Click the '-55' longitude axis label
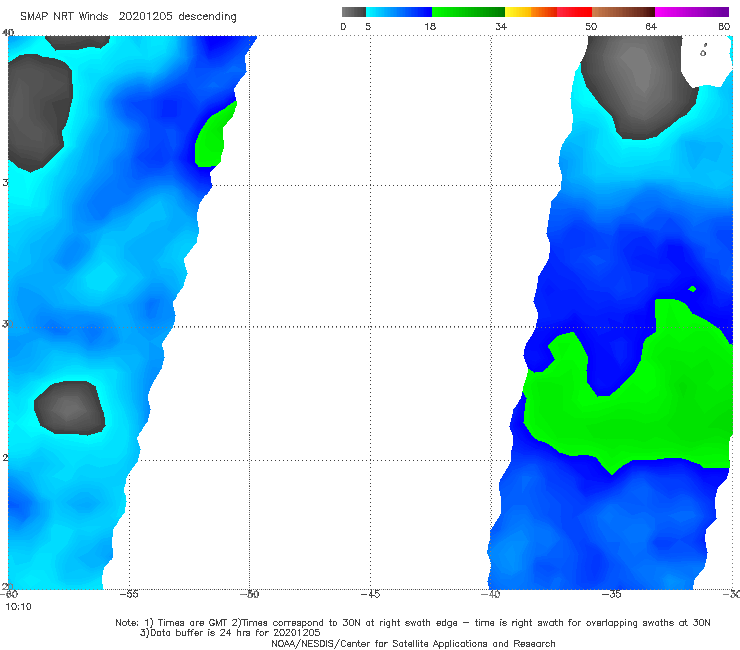Image resolution: width=740 pixels, height=650 pixels. 129,594
